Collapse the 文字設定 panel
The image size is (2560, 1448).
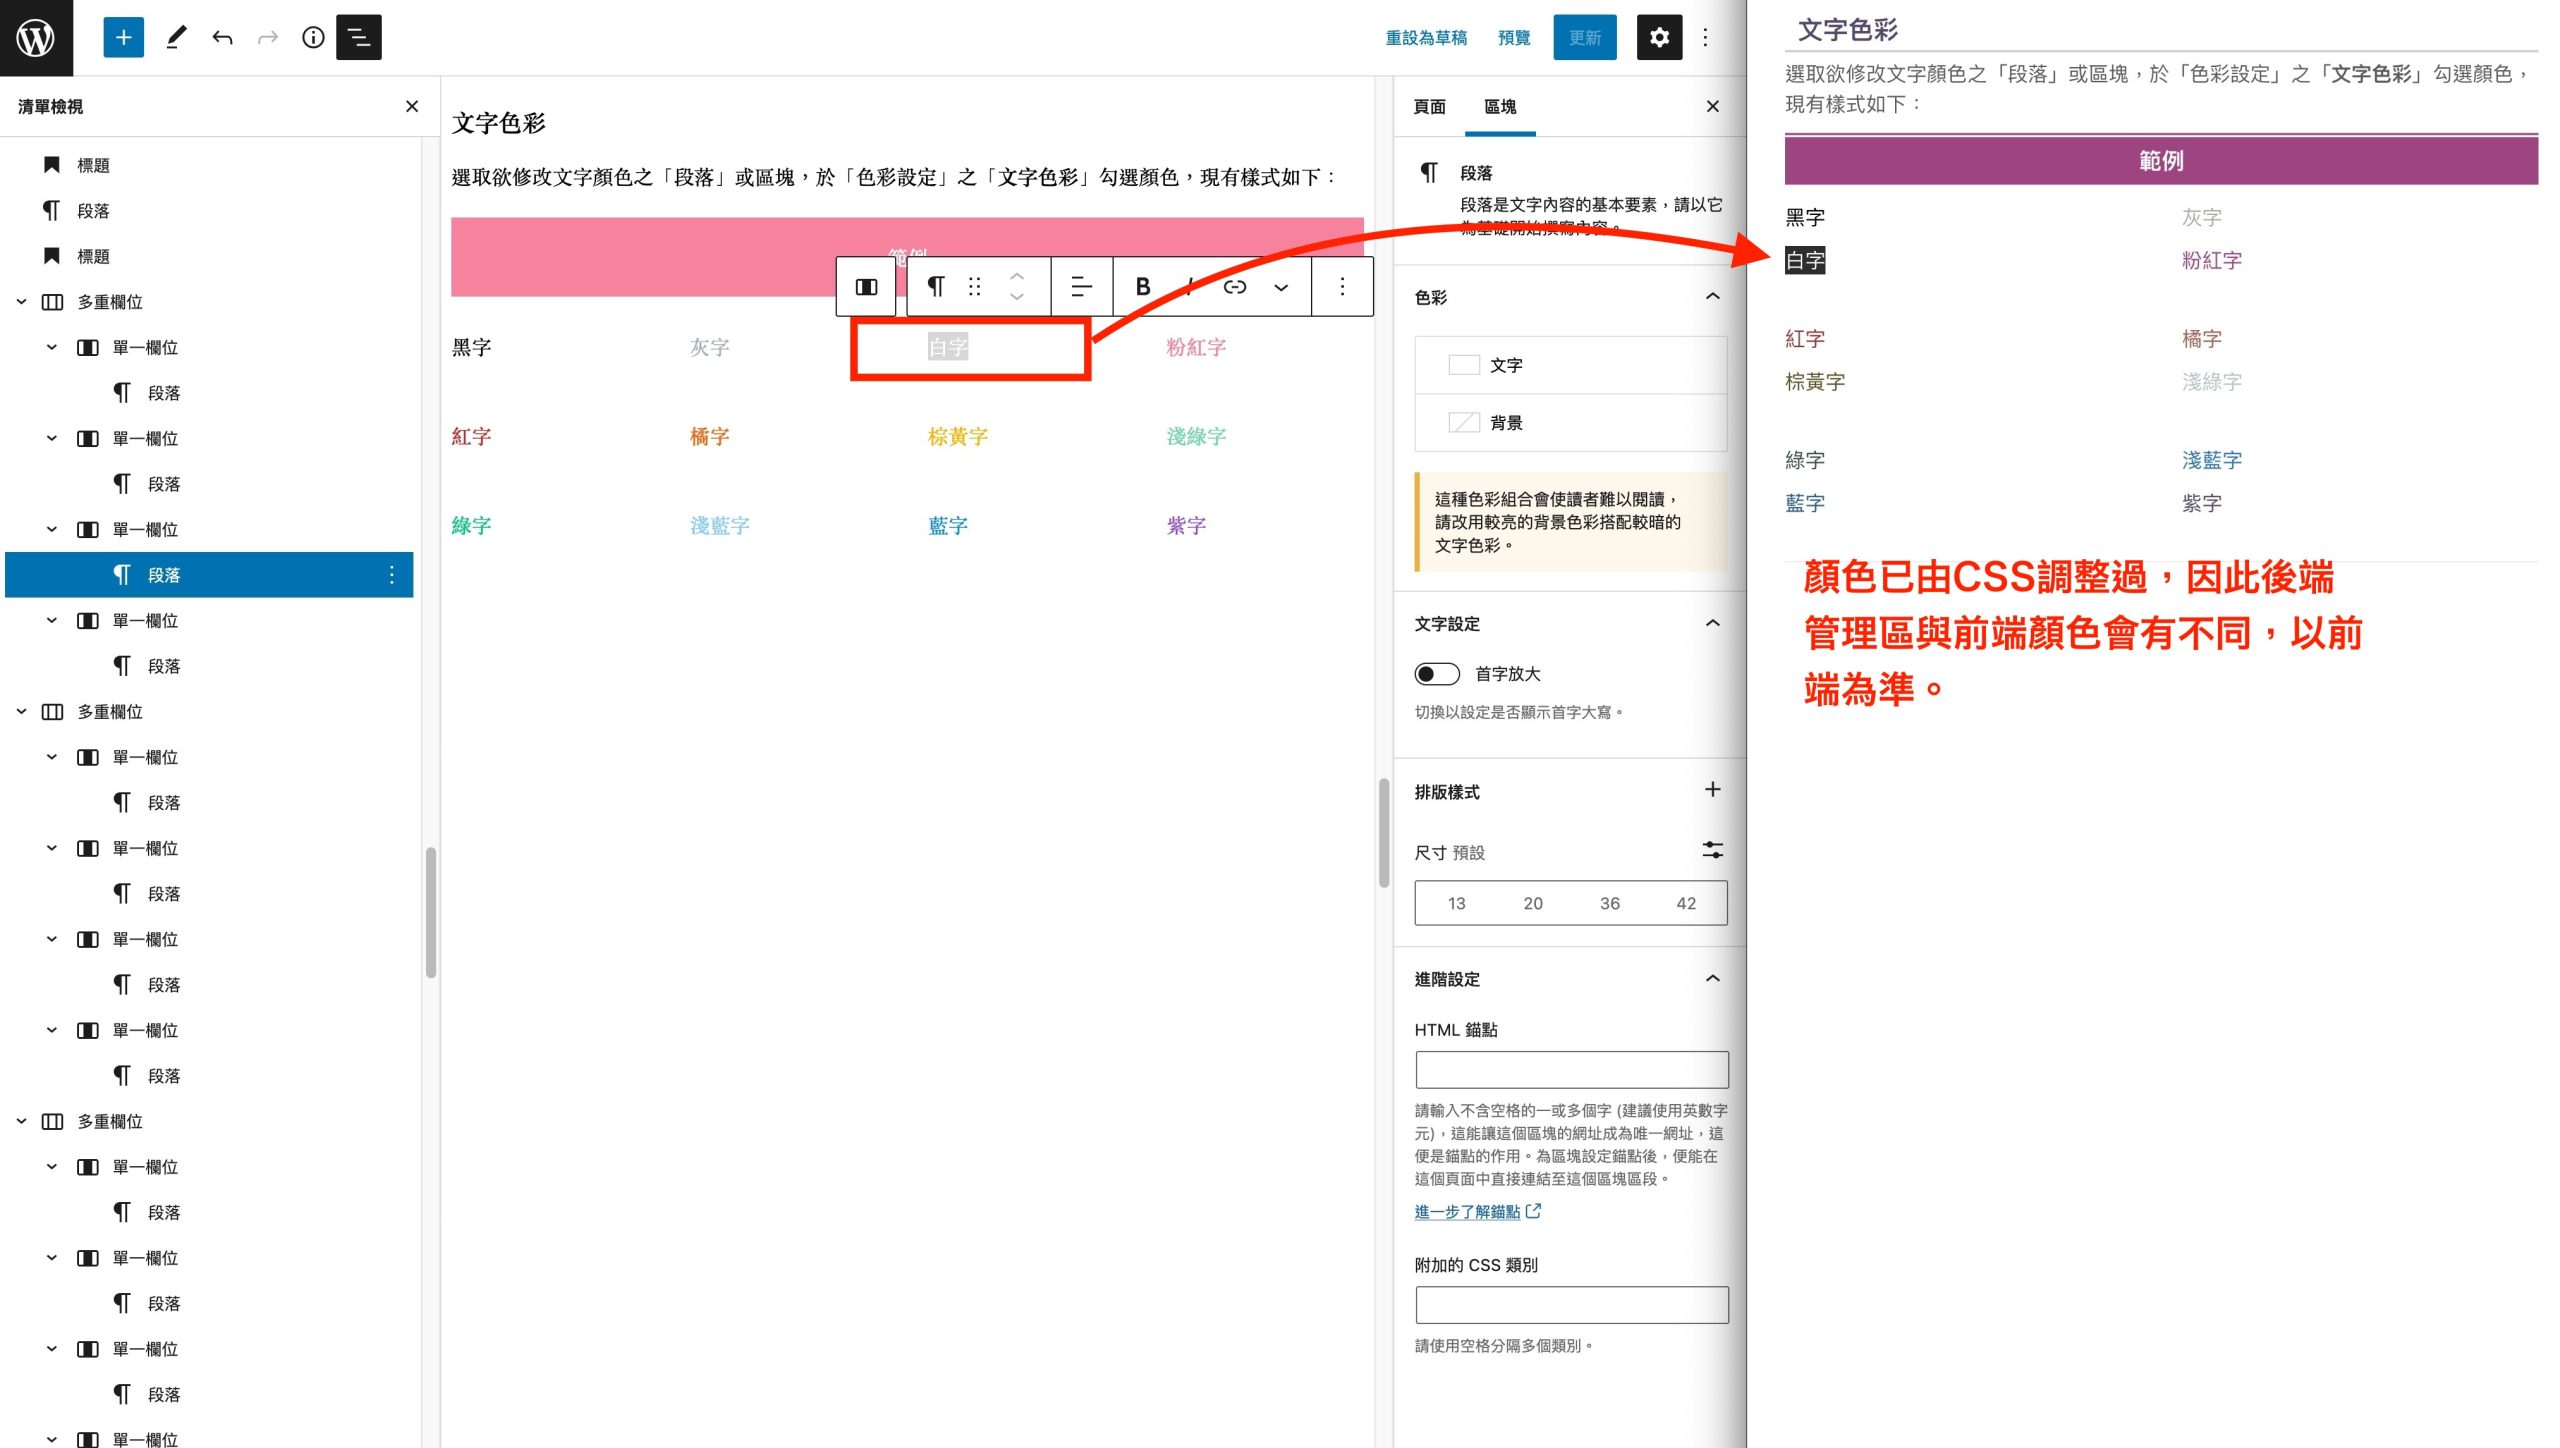pyautogui.click(x=1713, y=624)
